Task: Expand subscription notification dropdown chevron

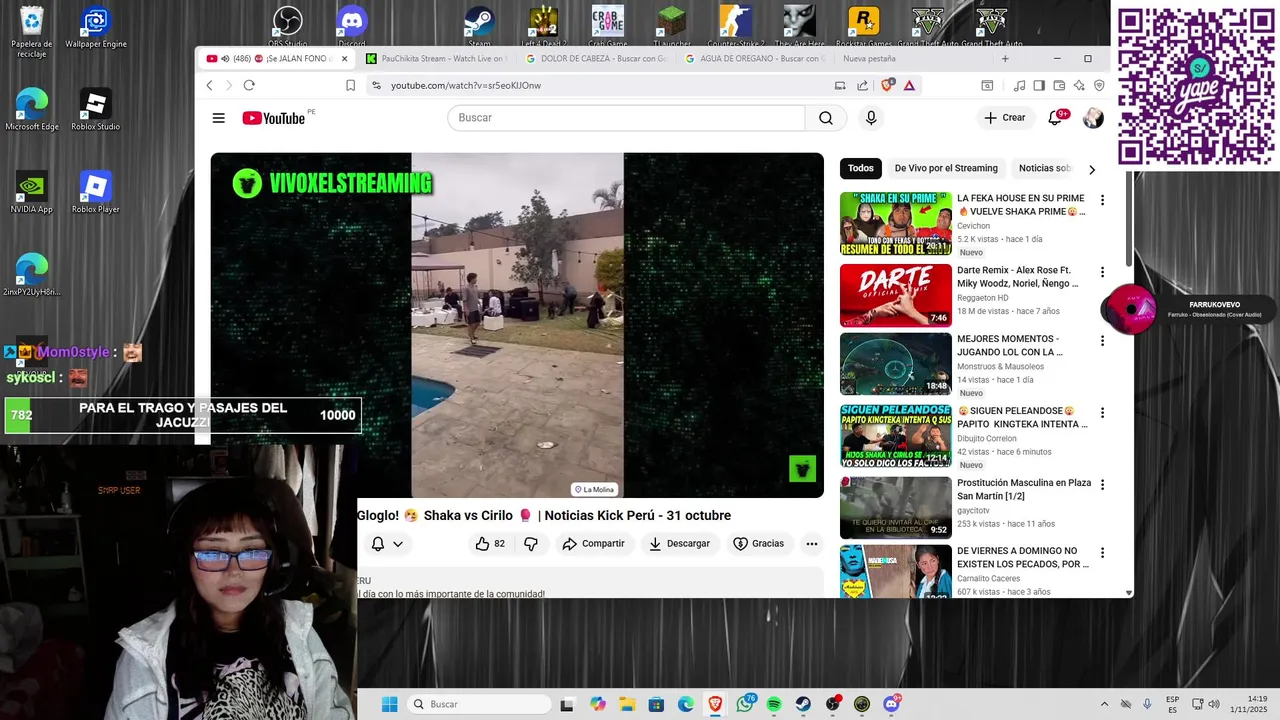Action: [398, 544]
